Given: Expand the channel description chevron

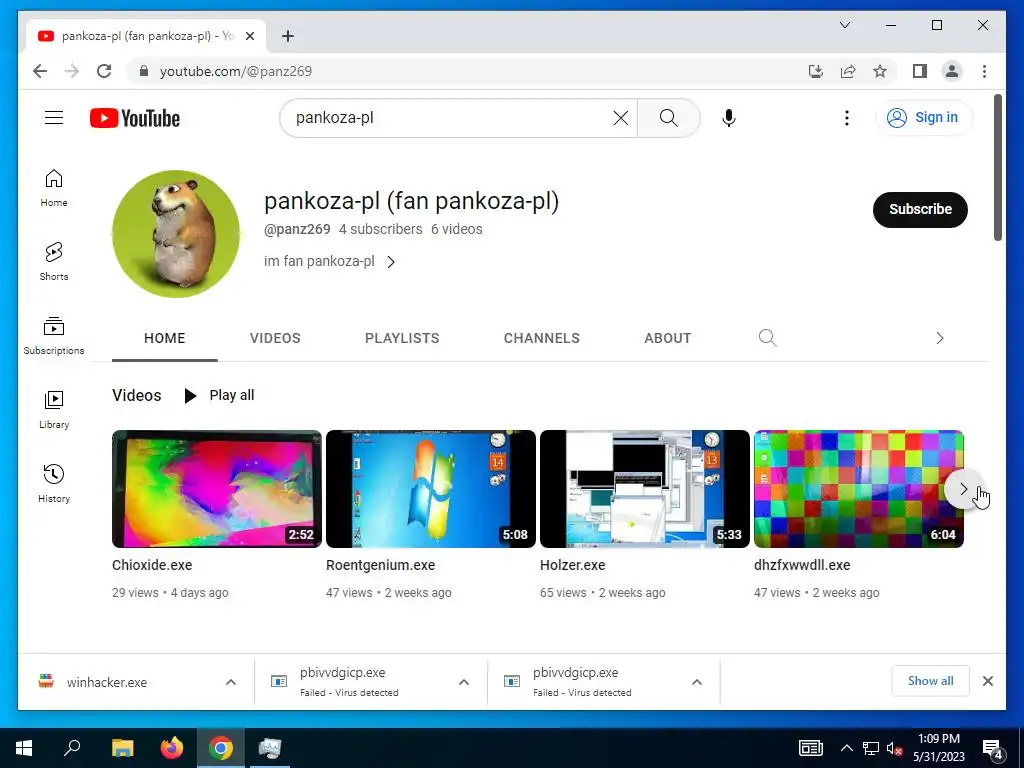Looking at the screenshot, I should pos(391,262).
